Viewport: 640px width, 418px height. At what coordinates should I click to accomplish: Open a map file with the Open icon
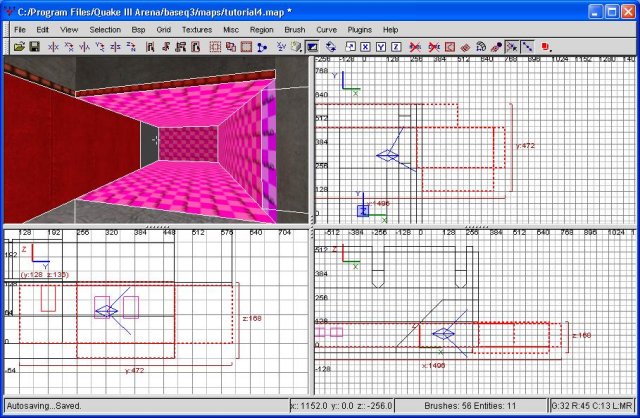click(19, 47)
